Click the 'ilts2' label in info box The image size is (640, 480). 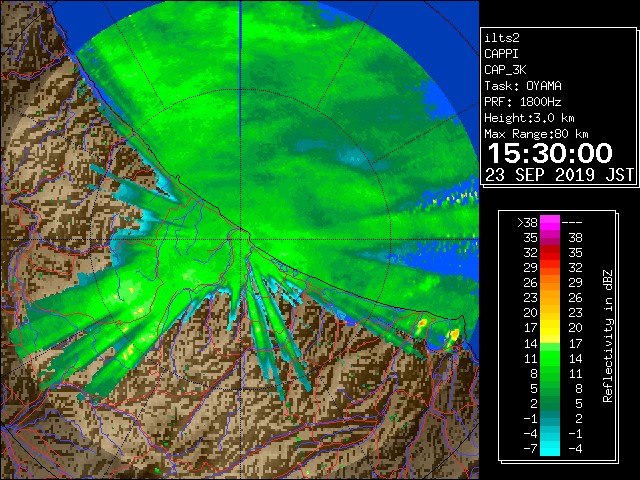502,38
